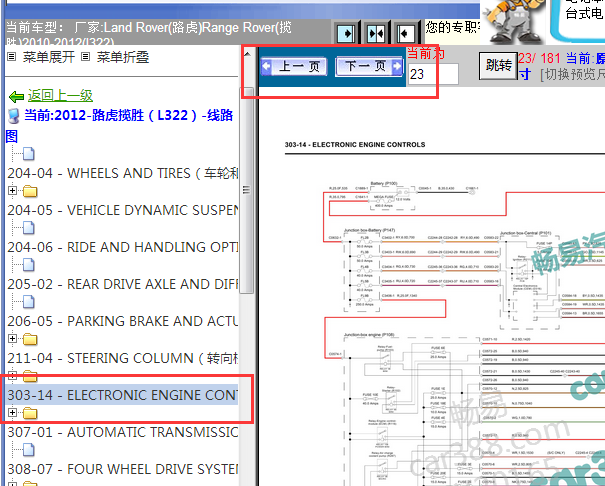605x486 pixels.
Task: Click the green back arrow icon
Action: tap(16, 96)
